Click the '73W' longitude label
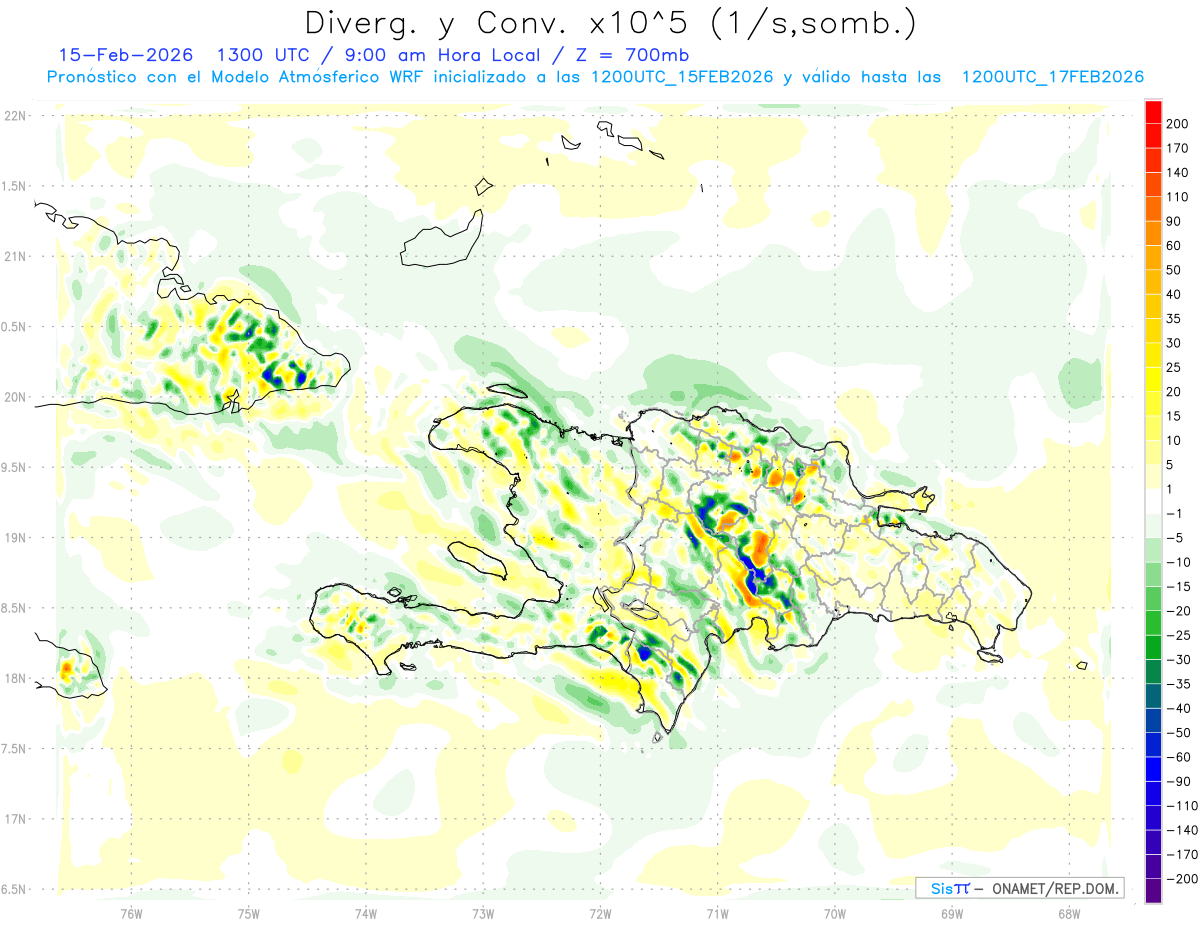1200x927 pixels. point(483,914)
